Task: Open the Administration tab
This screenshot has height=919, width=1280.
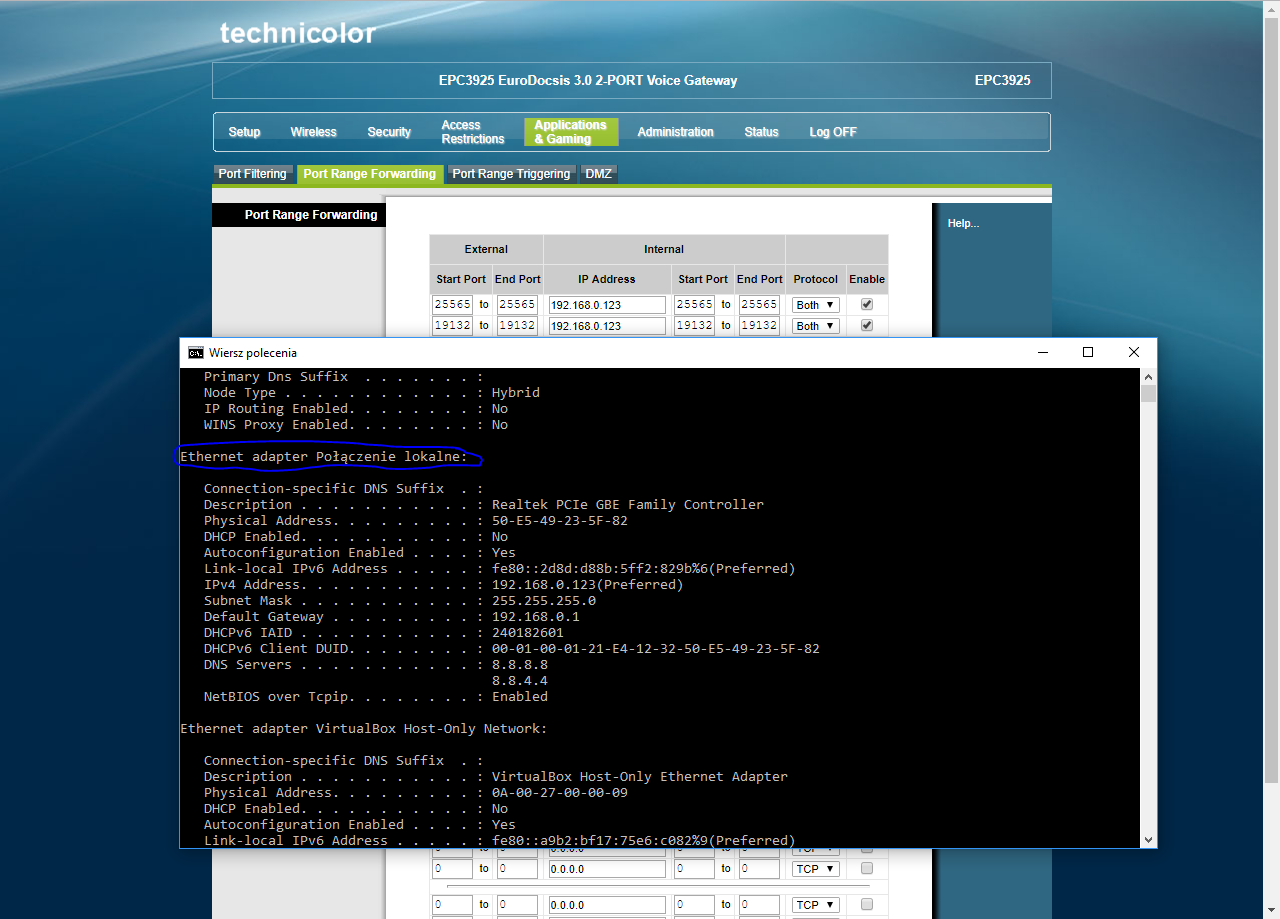Action: click(676, 132)
